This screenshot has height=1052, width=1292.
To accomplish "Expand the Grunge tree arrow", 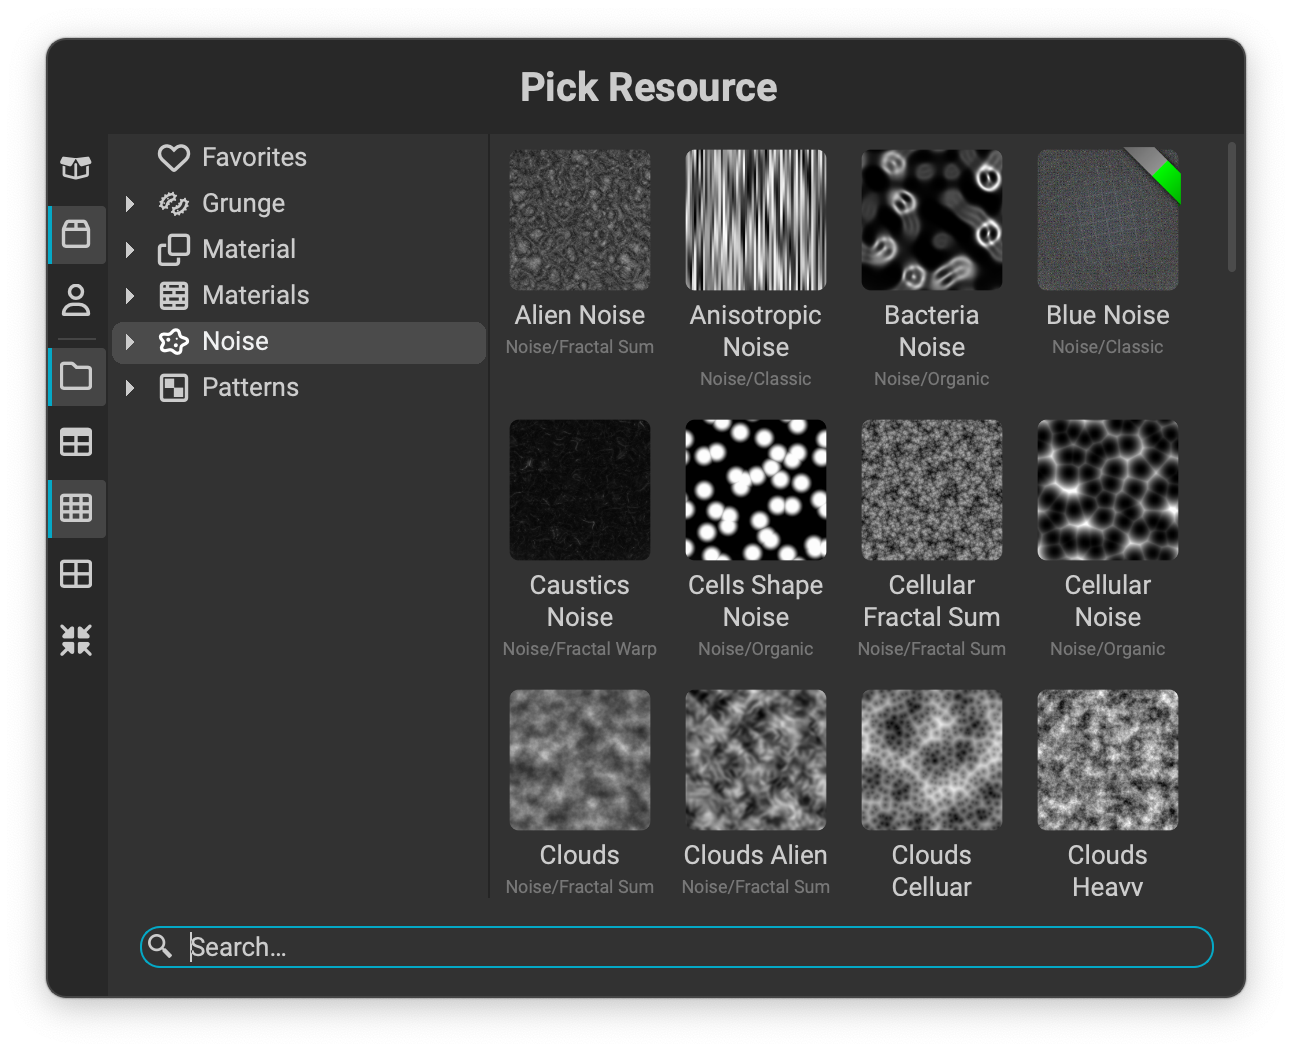I will 129,204.
